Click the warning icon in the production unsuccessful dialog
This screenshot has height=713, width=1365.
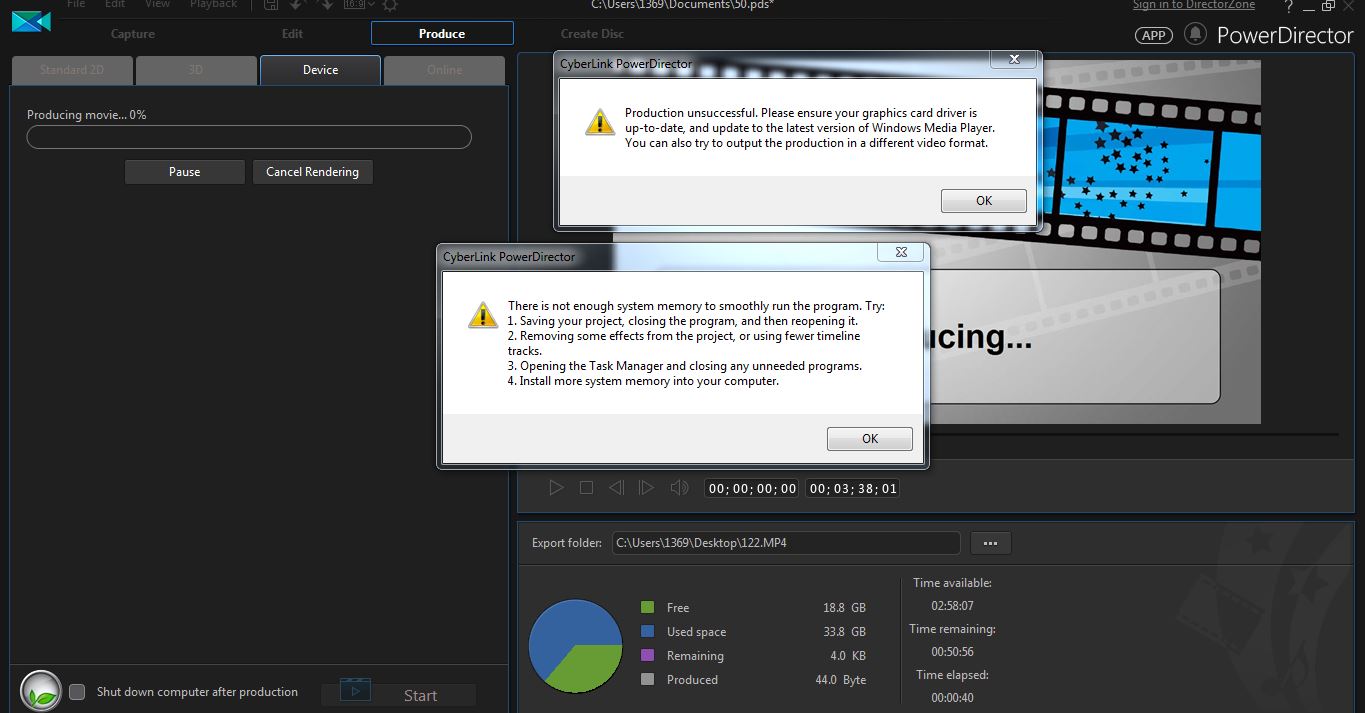[x=600, y=122]
